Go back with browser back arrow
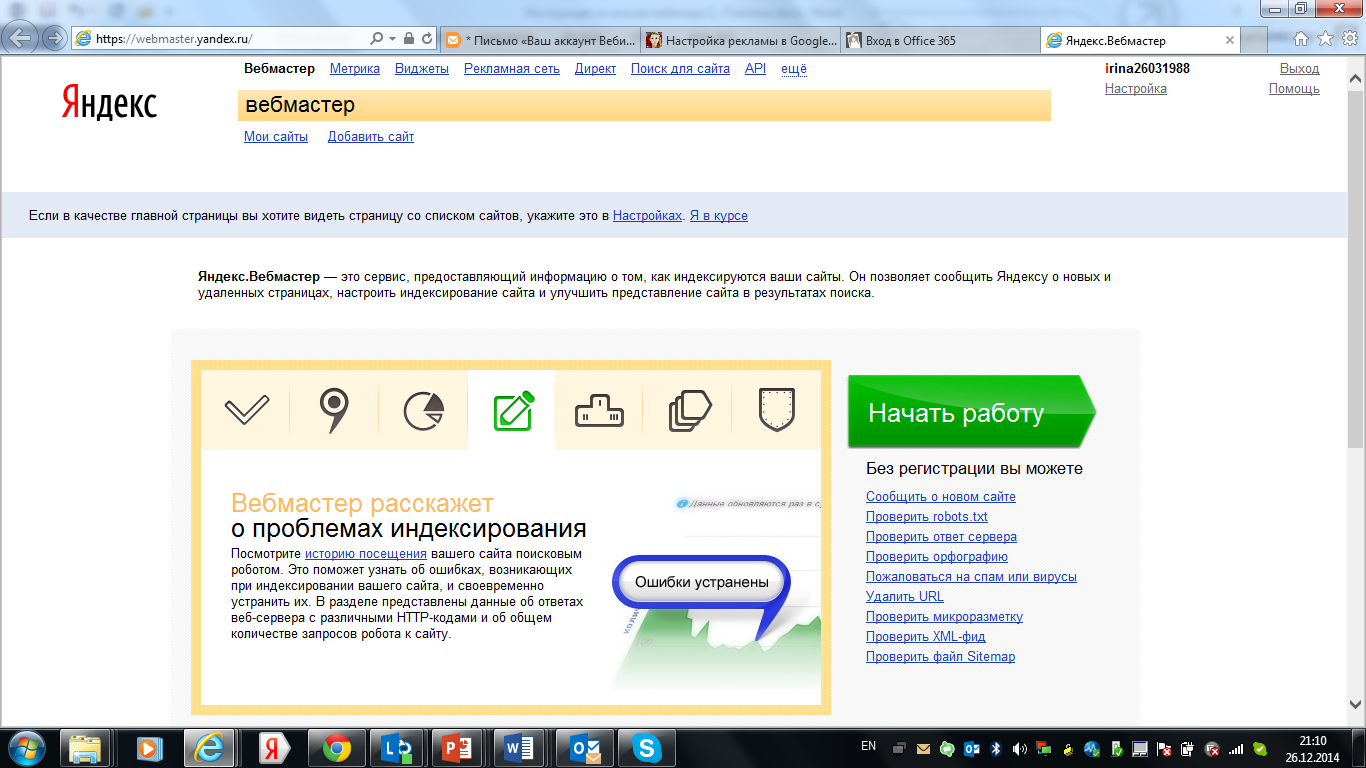Image resolution: width=1366 pixels, height=768 pixels. (22, 39)
